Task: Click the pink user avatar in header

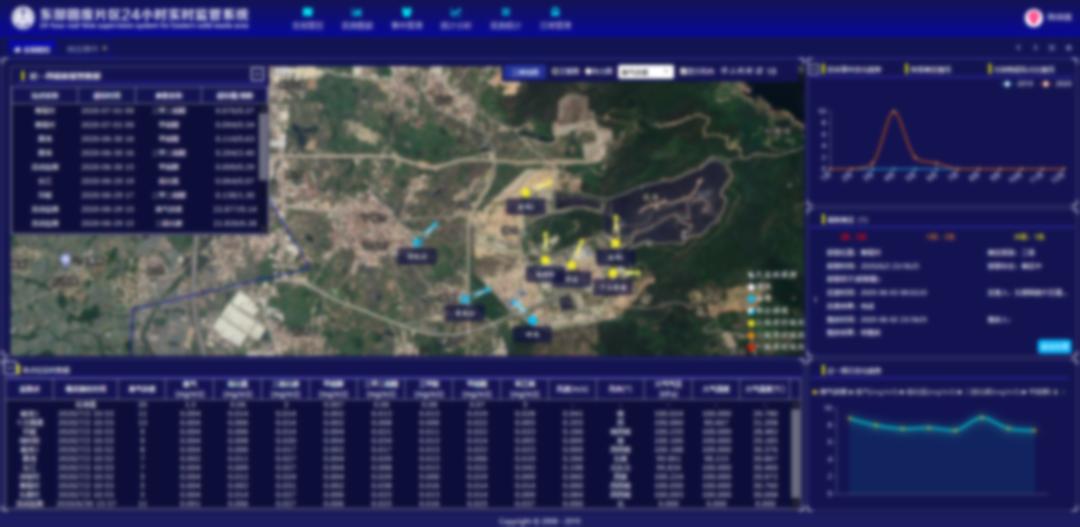Action: (1033, 19)
